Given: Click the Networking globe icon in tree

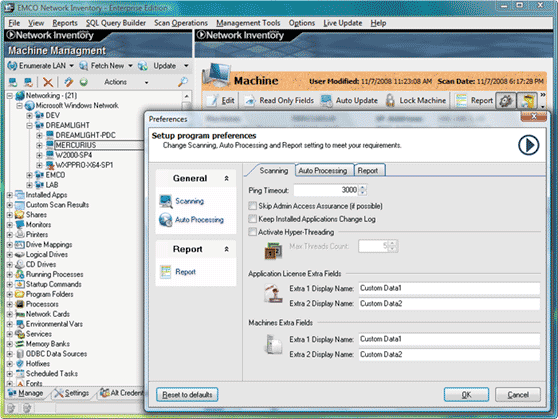Looking at the screenshot, I should coord(20,95).
